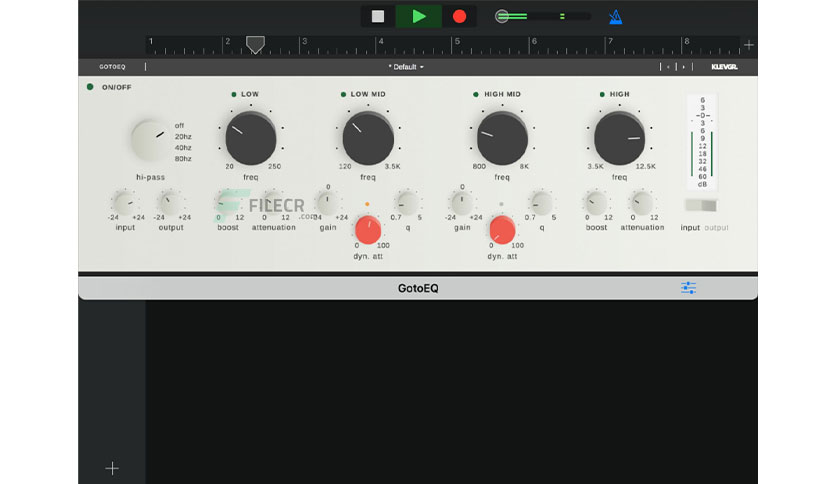This screenshot has height=484, width=836.
Task: Click the HIGH MID band freq knob
Action: [502, 138]
